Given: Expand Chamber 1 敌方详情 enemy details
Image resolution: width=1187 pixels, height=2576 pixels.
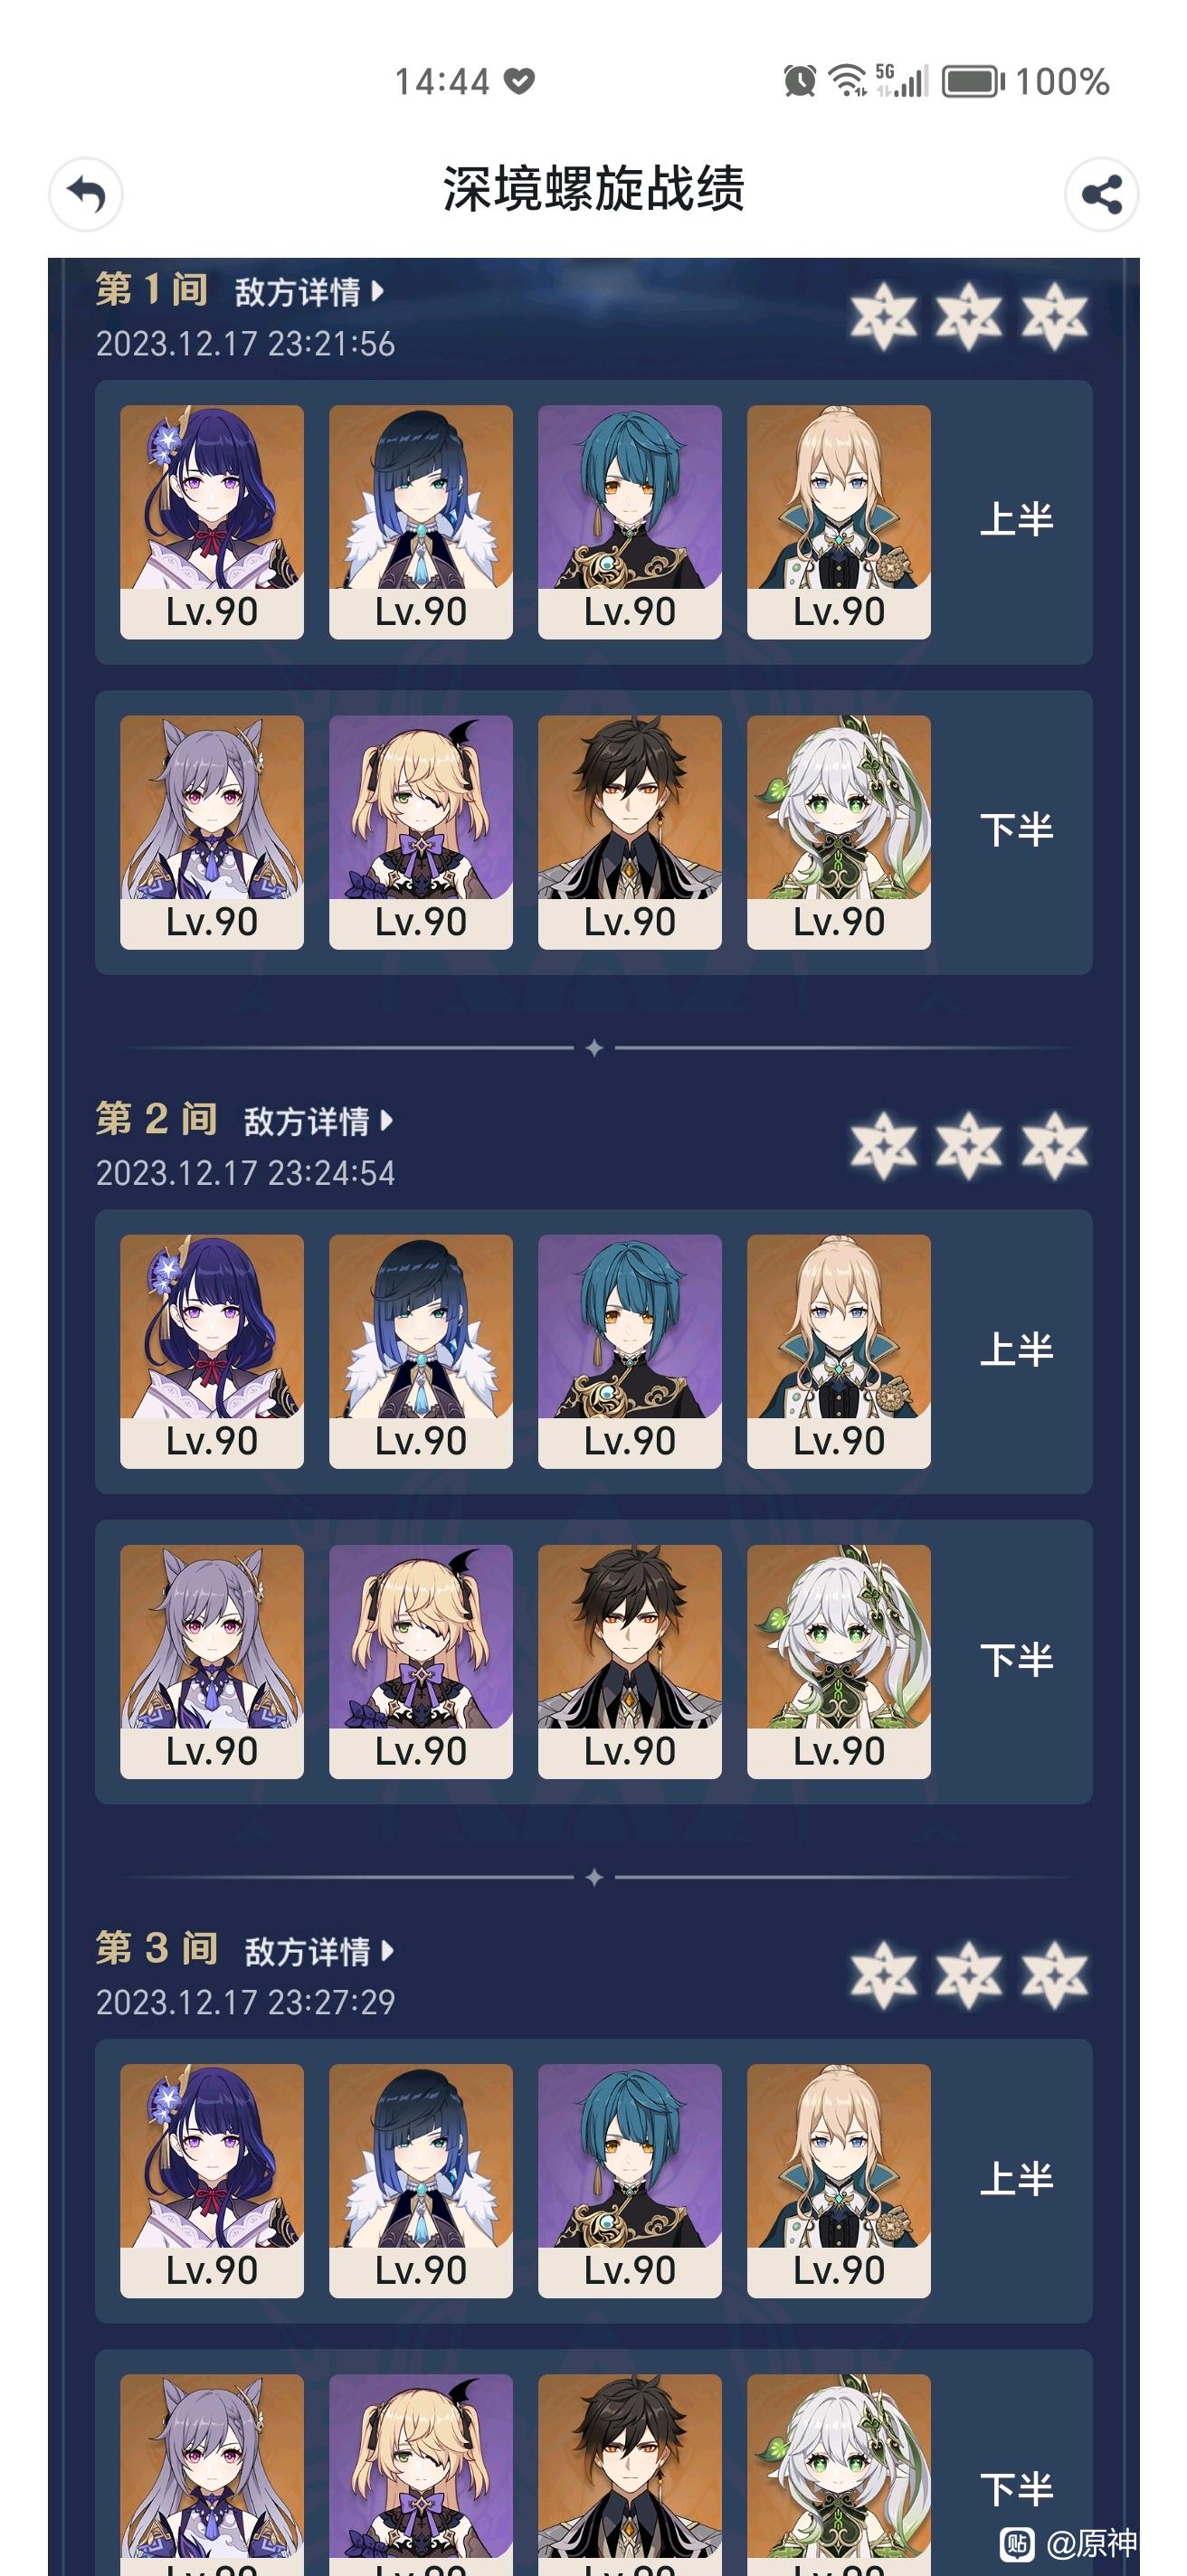Looking at the screenshot, I should 309,292.
